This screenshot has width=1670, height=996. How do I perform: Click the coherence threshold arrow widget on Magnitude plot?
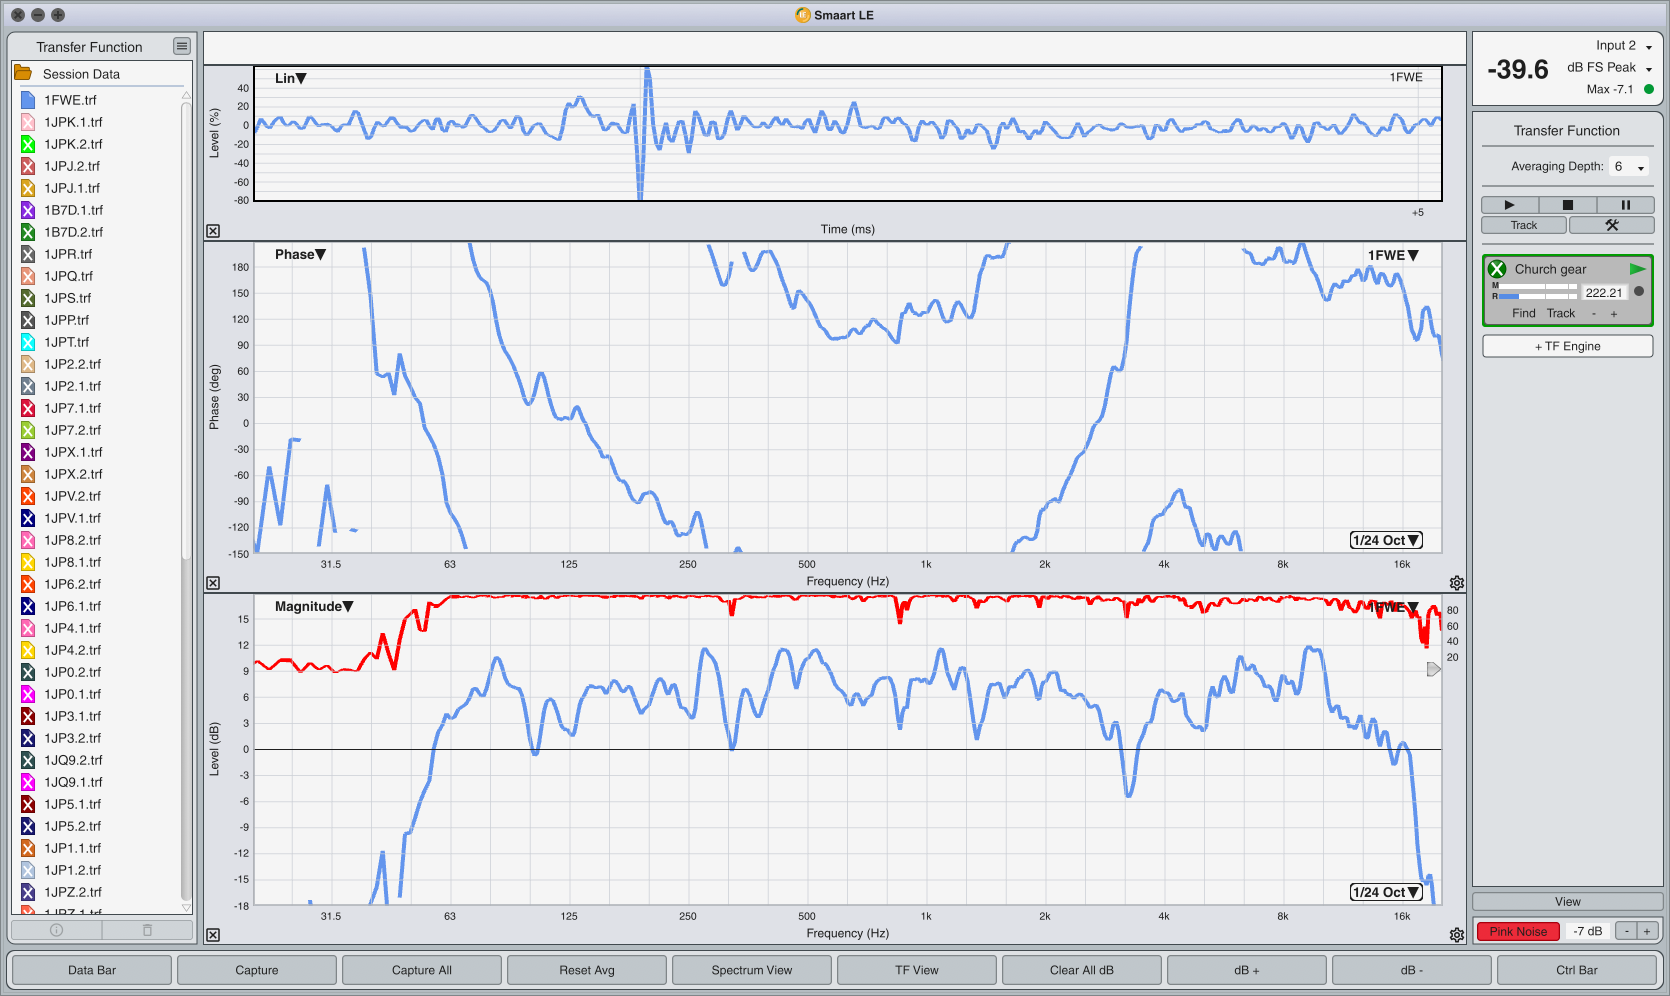[x=1433, y=669]
